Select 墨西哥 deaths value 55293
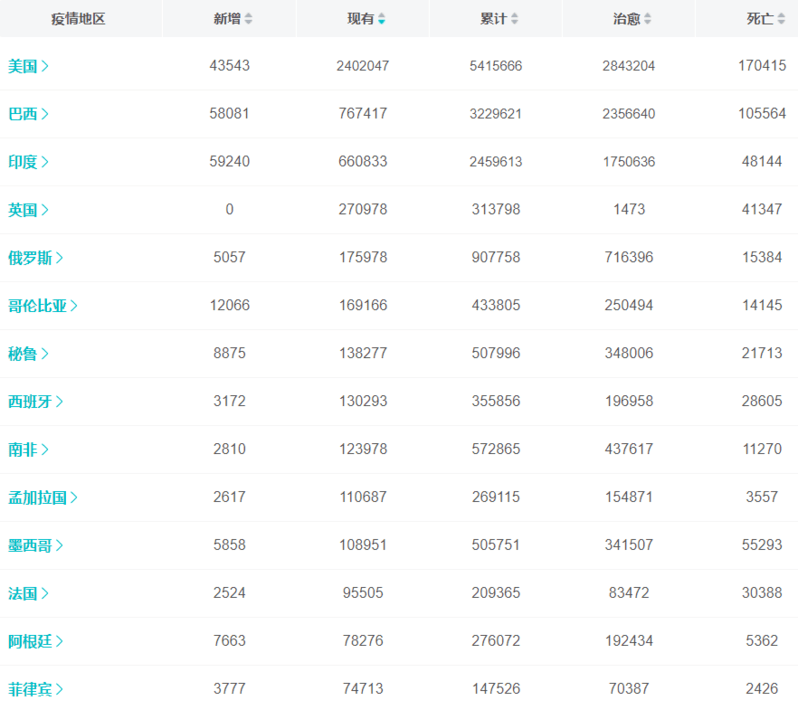 click(762, 545)
